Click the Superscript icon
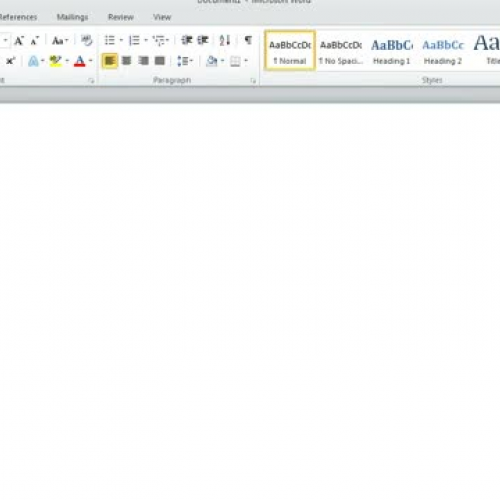 tap(10, 61)
